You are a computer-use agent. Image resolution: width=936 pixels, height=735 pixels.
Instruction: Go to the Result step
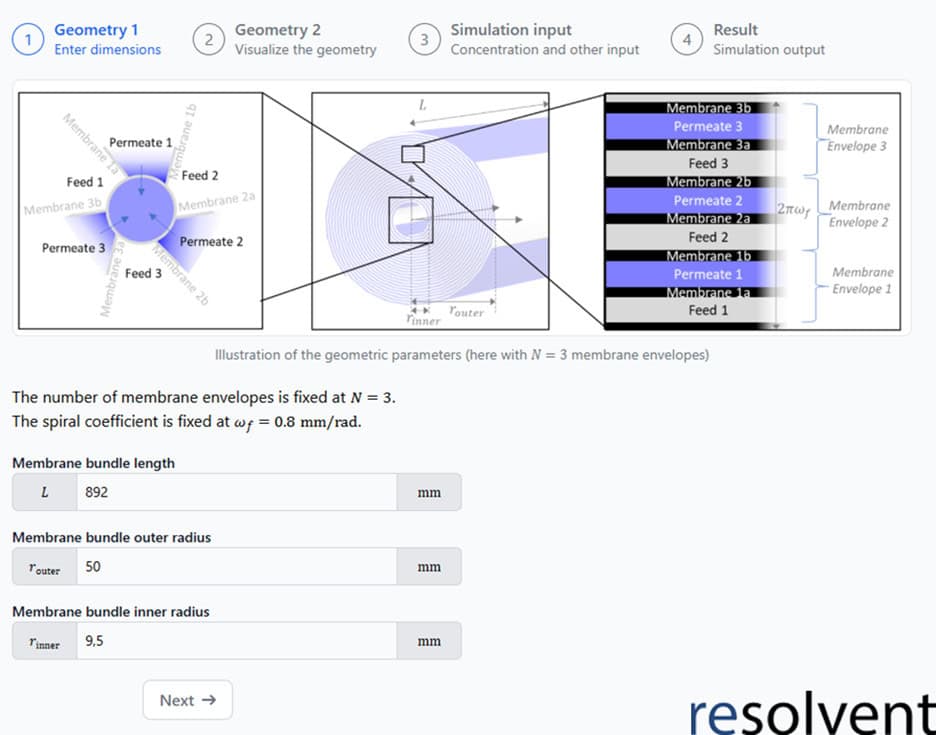coord(735,31)
